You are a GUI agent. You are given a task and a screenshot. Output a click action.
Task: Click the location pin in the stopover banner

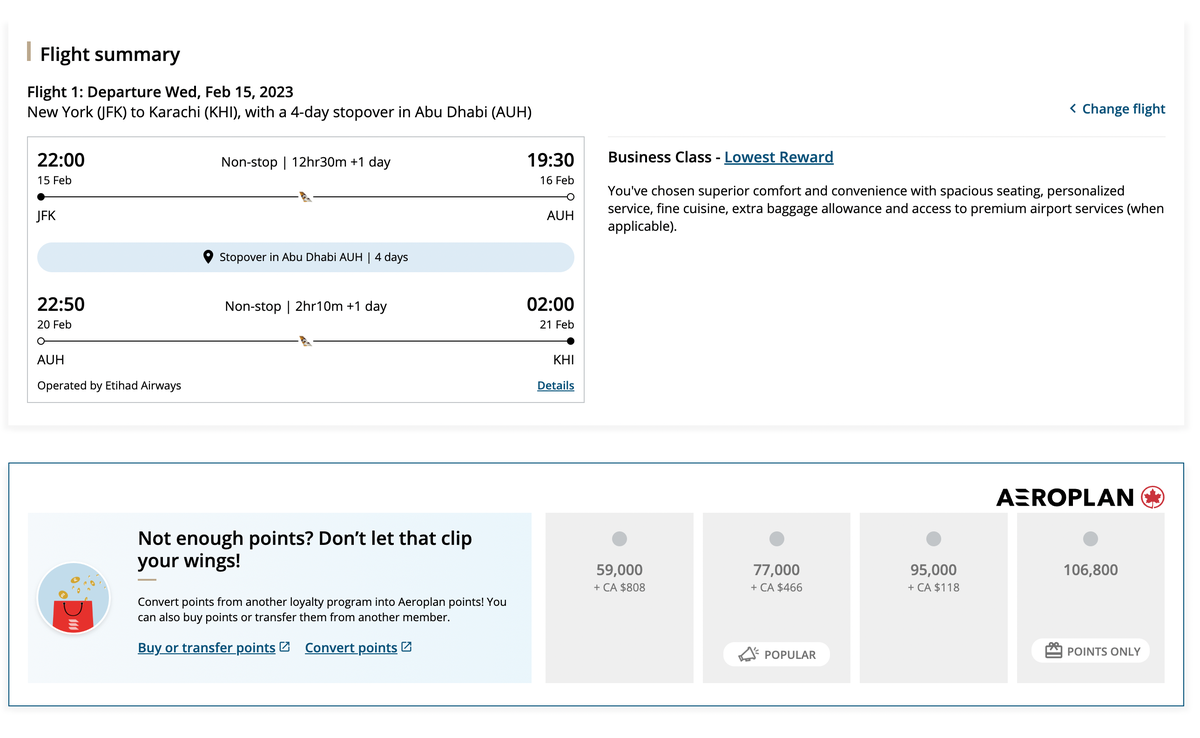pyautogui.click(x=208, y=256)
